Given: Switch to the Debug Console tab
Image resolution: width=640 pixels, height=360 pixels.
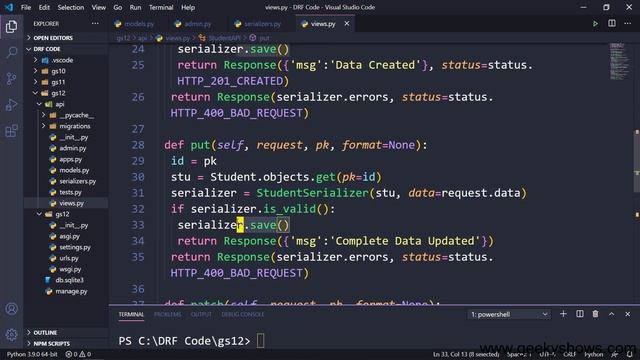Looking at the screenshot, I should [242, 314].
